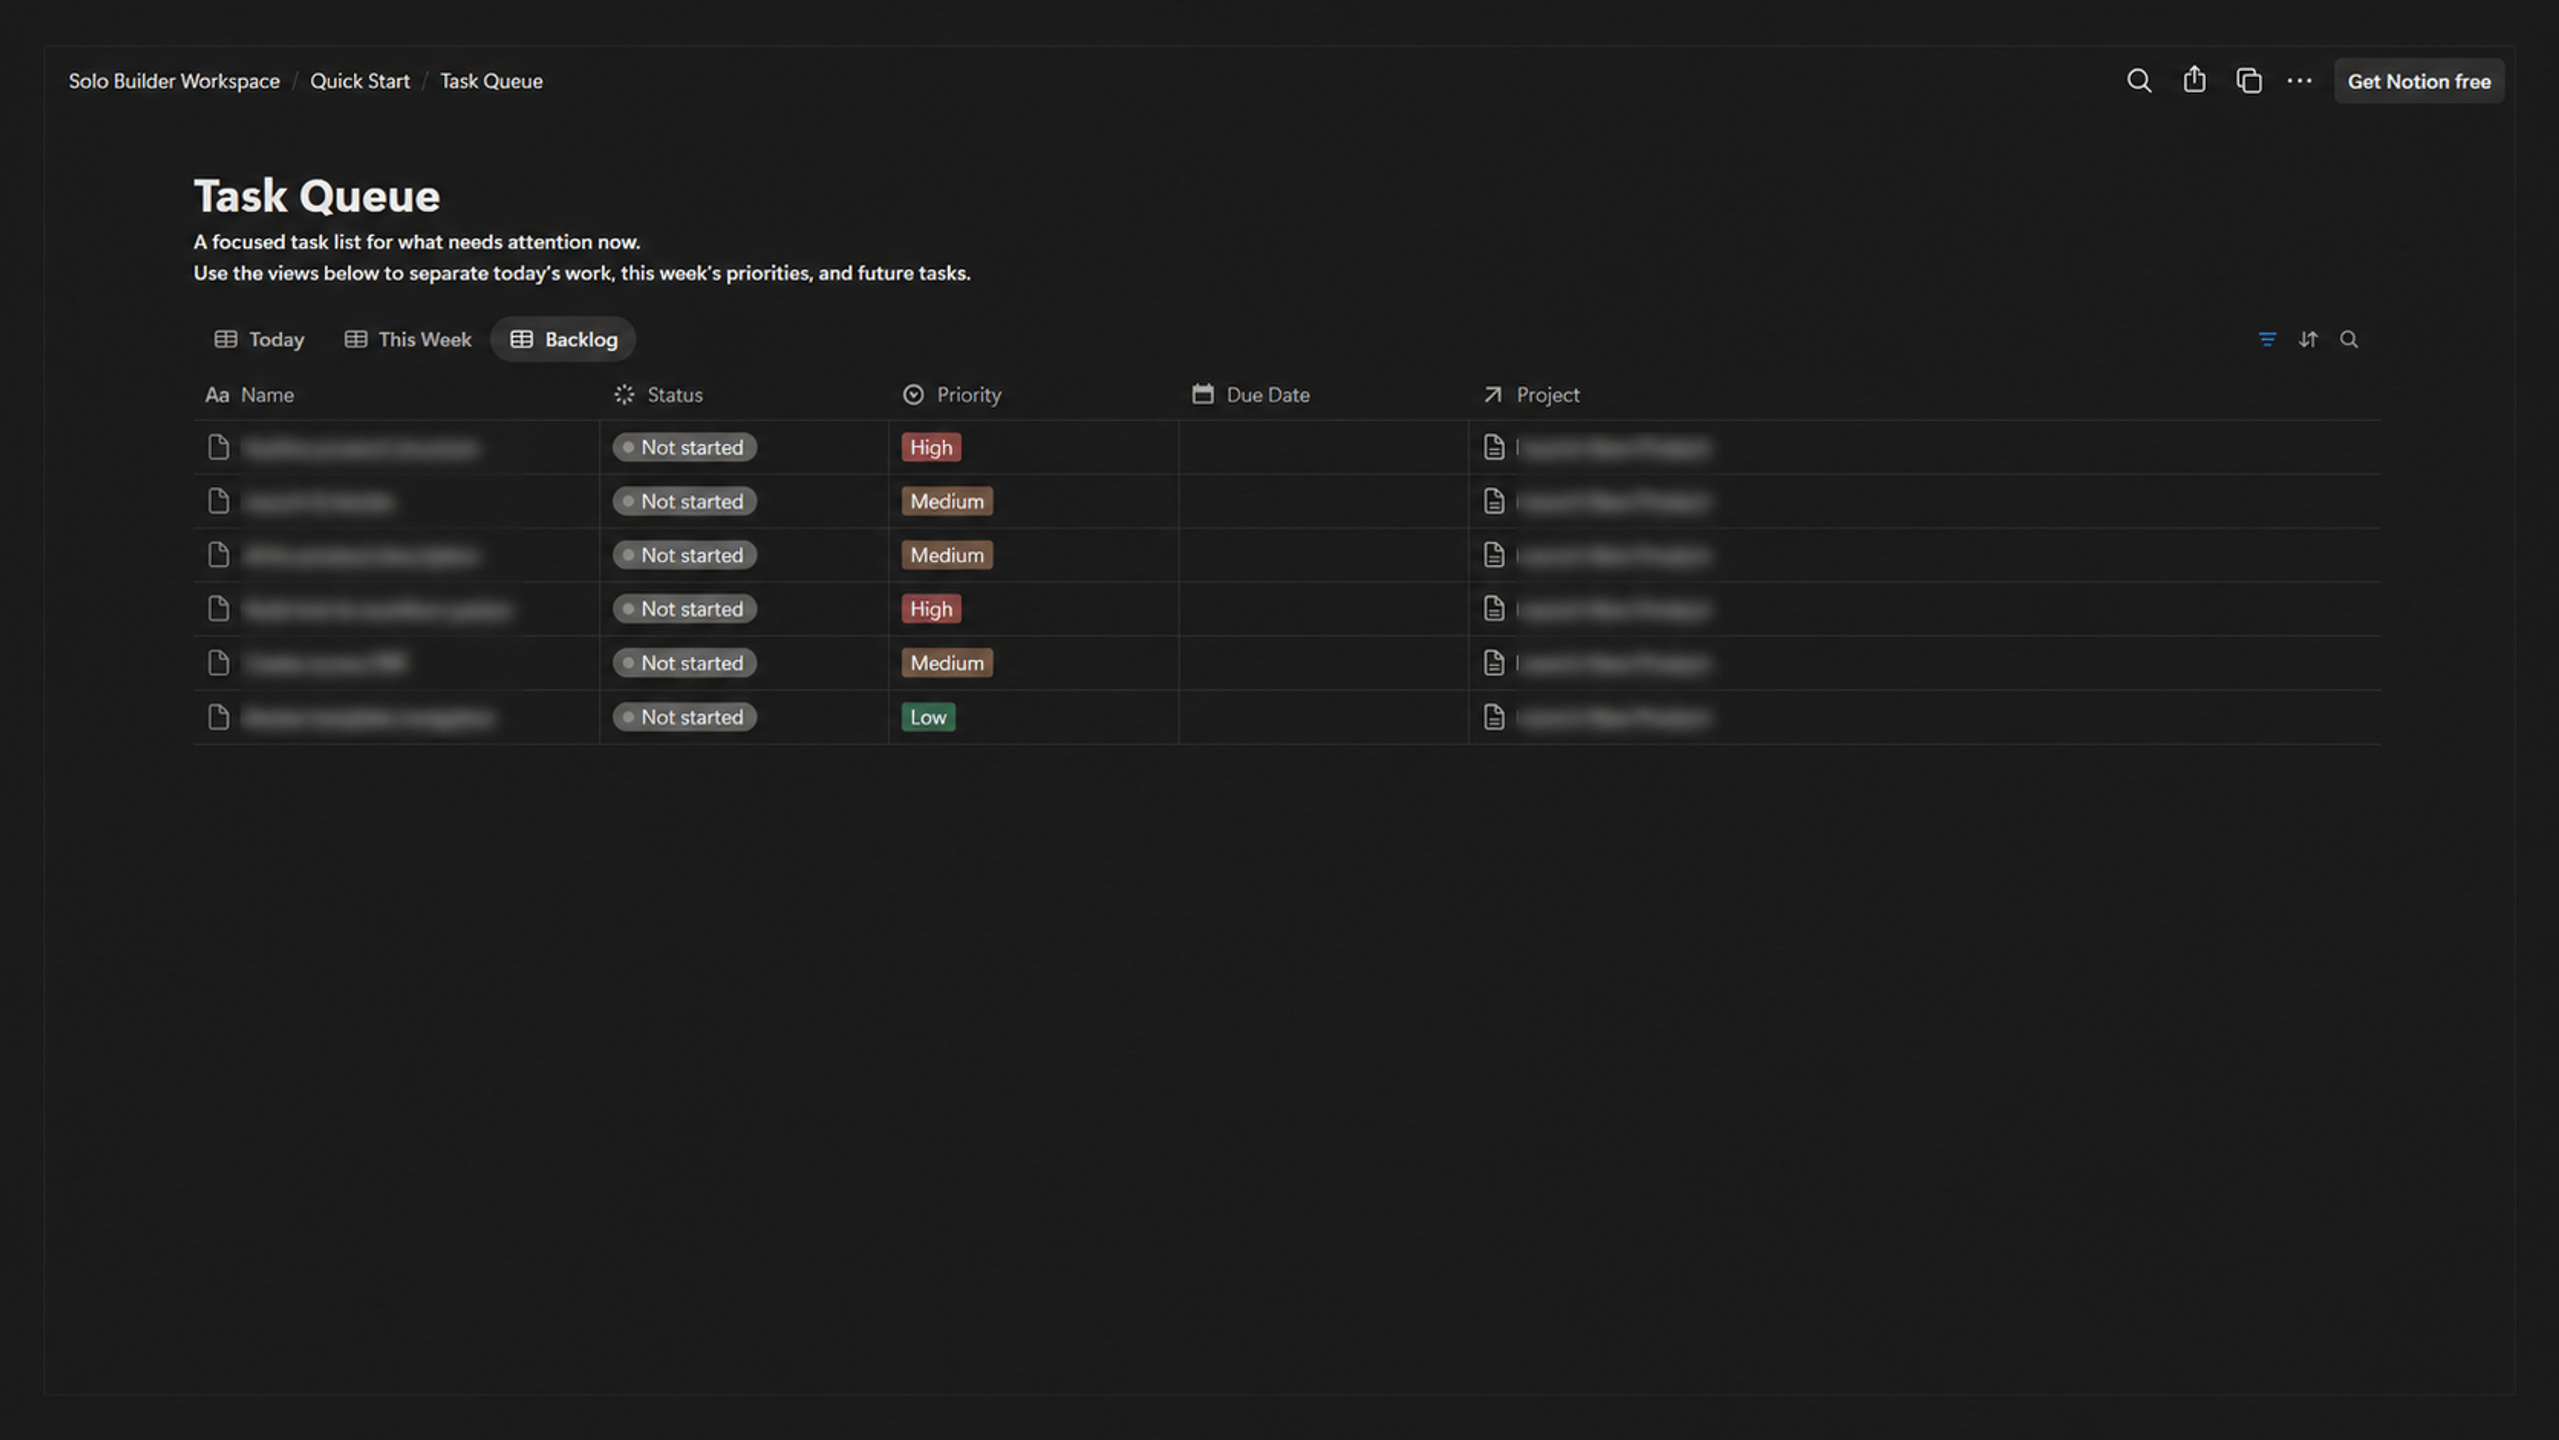Switch to the This Week view tab

coord(407,340)
